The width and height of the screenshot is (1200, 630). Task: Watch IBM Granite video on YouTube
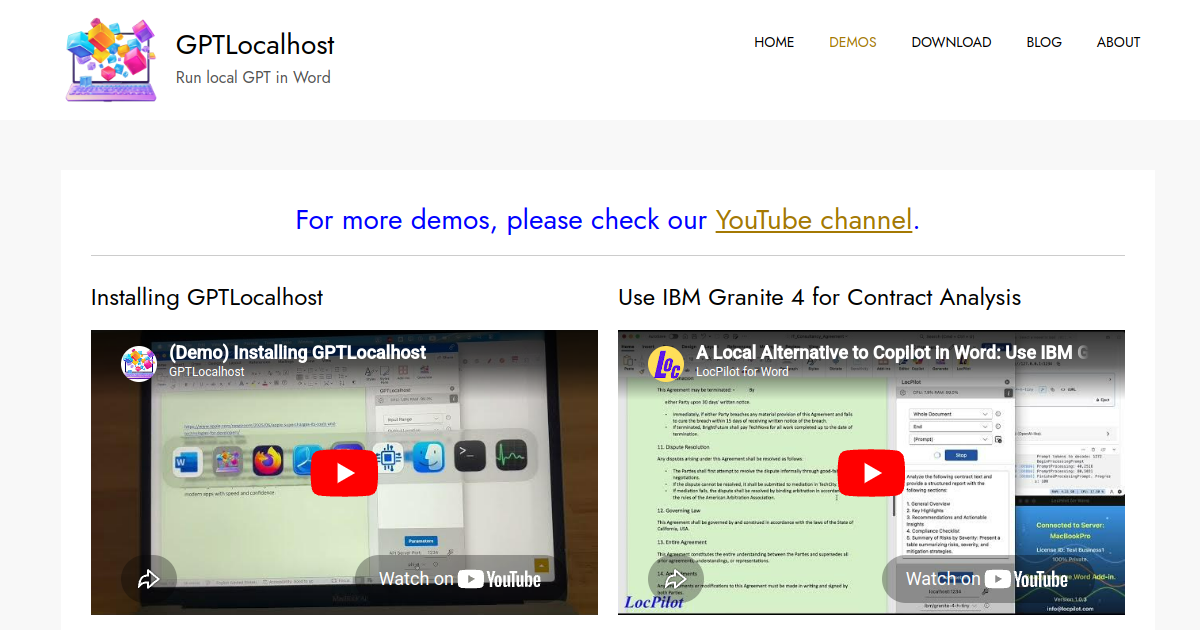tap(987, 579)
